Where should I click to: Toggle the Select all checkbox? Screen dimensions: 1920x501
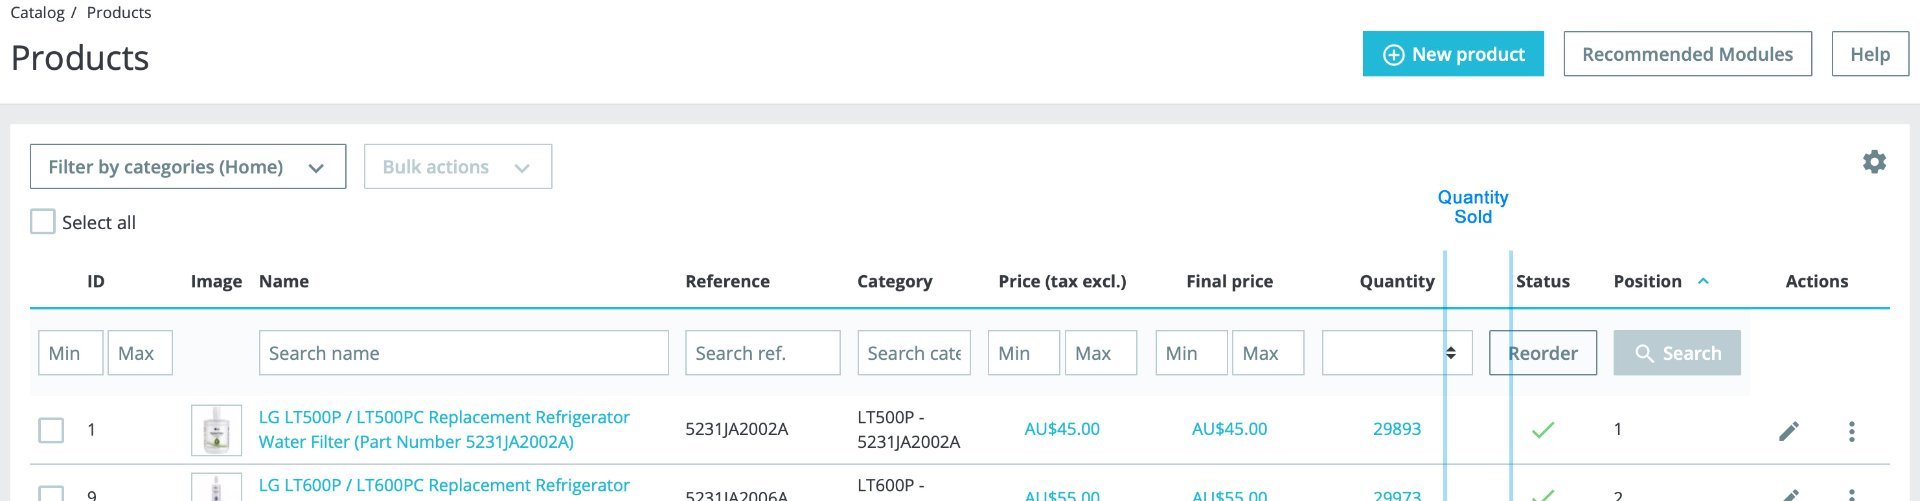pos(43,222)
